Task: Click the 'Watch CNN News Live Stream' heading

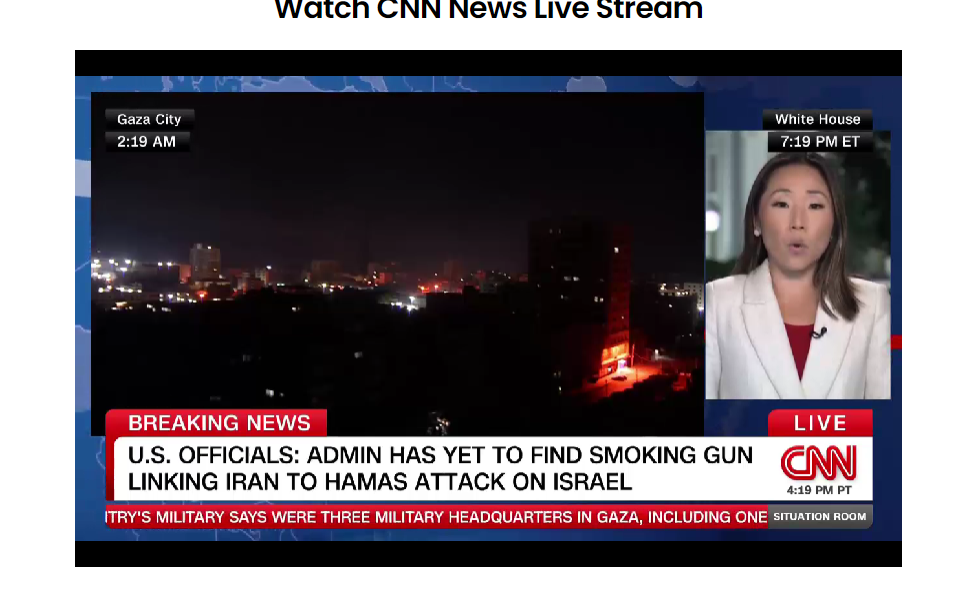Action: (x=488, y=10)
